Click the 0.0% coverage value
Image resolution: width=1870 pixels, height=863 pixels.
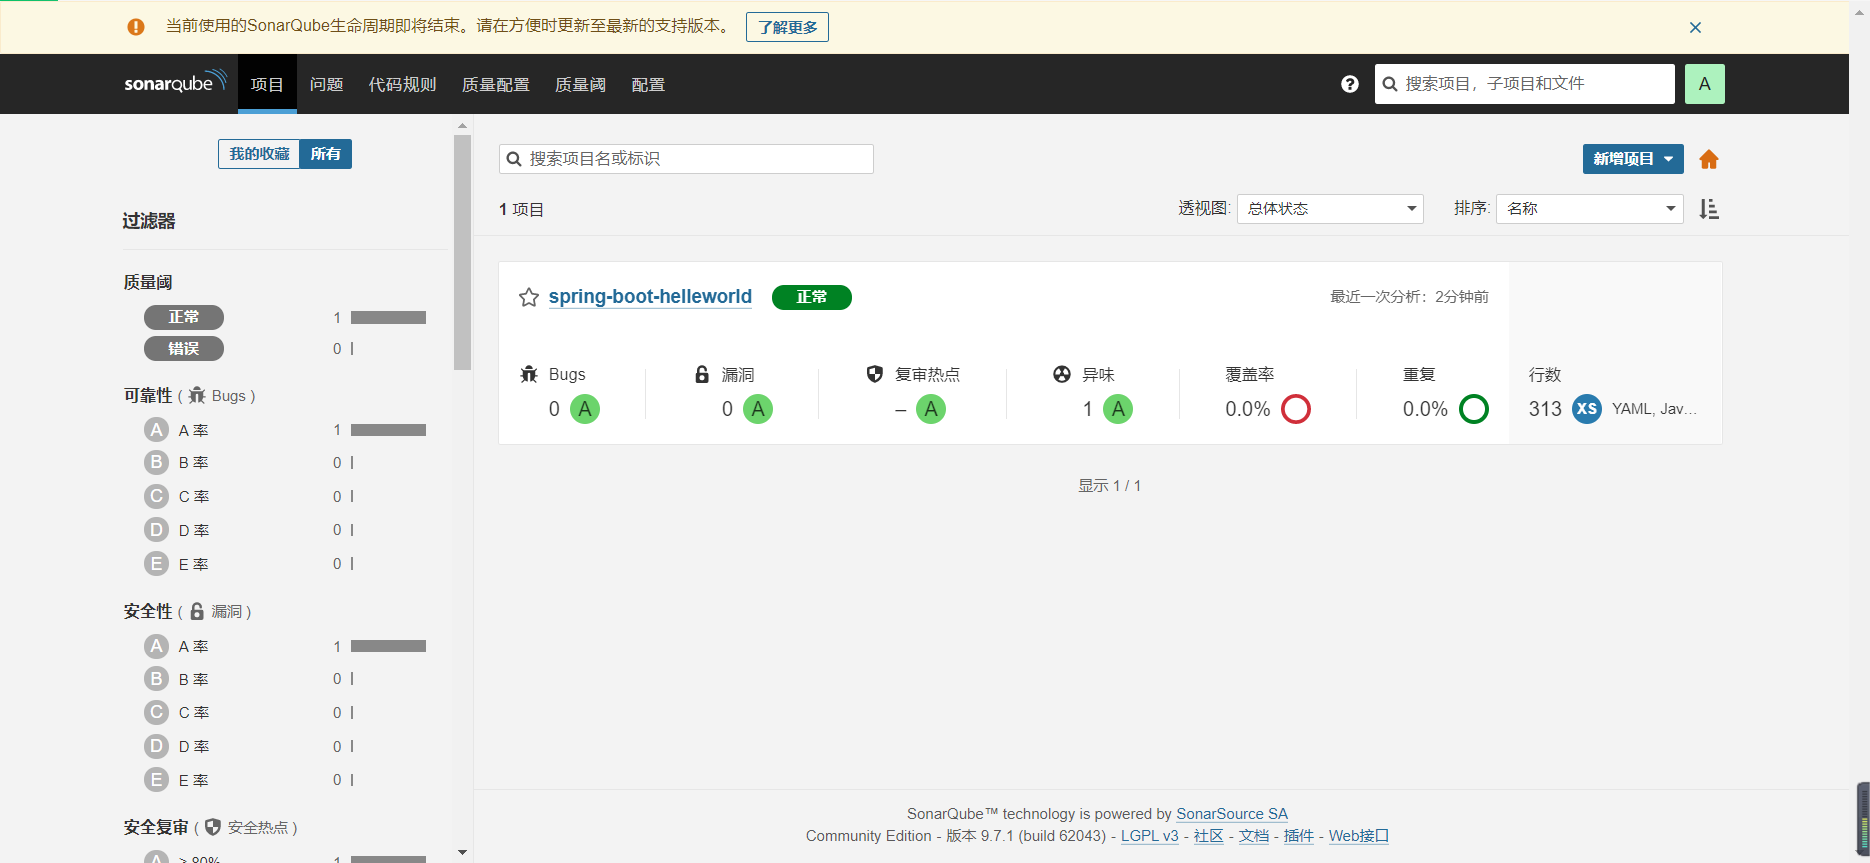coord(1248,409)
